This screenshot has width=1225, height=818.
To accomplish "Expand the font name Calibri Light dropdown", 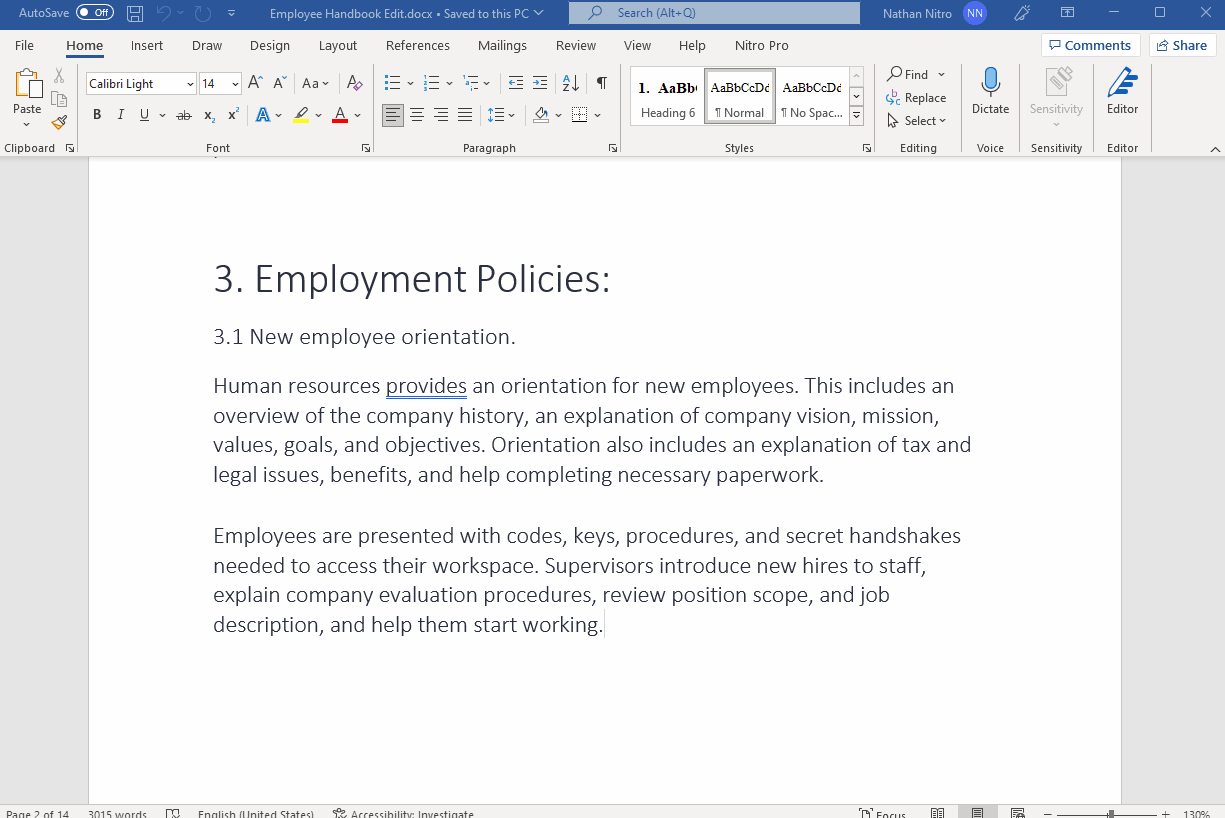I will pyautogui.click(x=189, y=84).
